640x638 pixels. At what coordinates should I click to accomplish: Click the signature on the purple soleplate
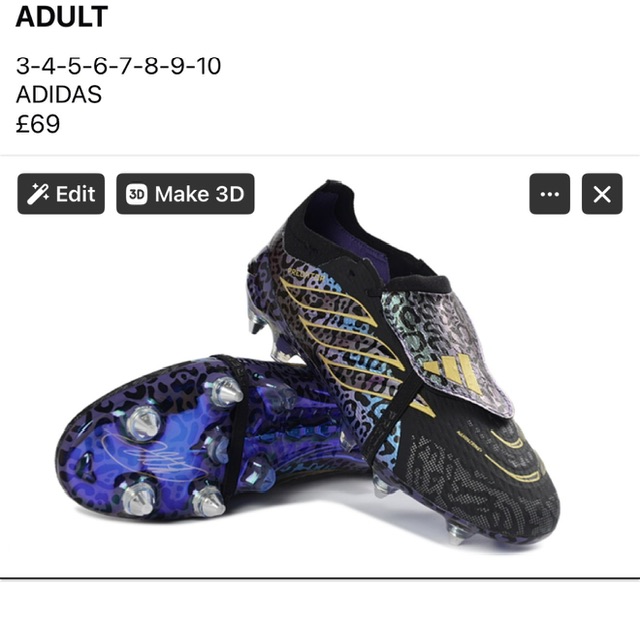click(x=153, y=453)
